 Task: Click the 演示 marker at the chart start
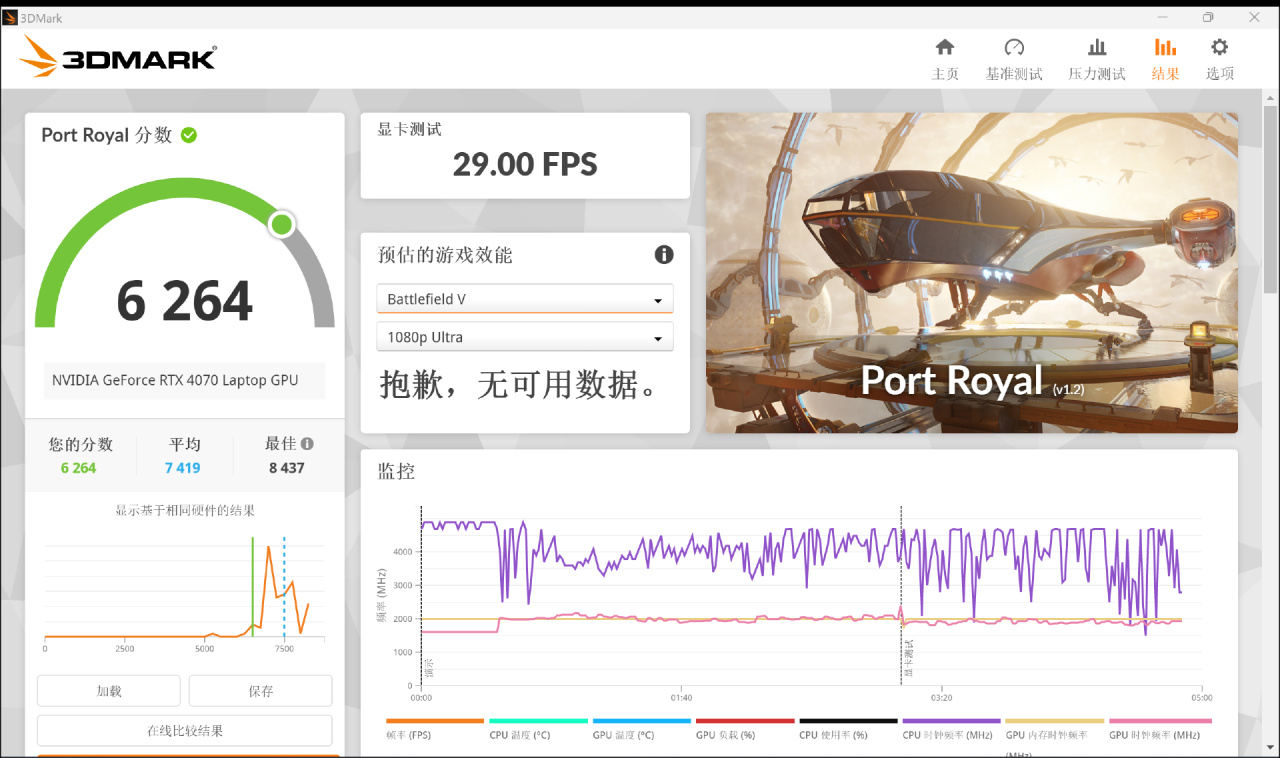click(422, 595)
